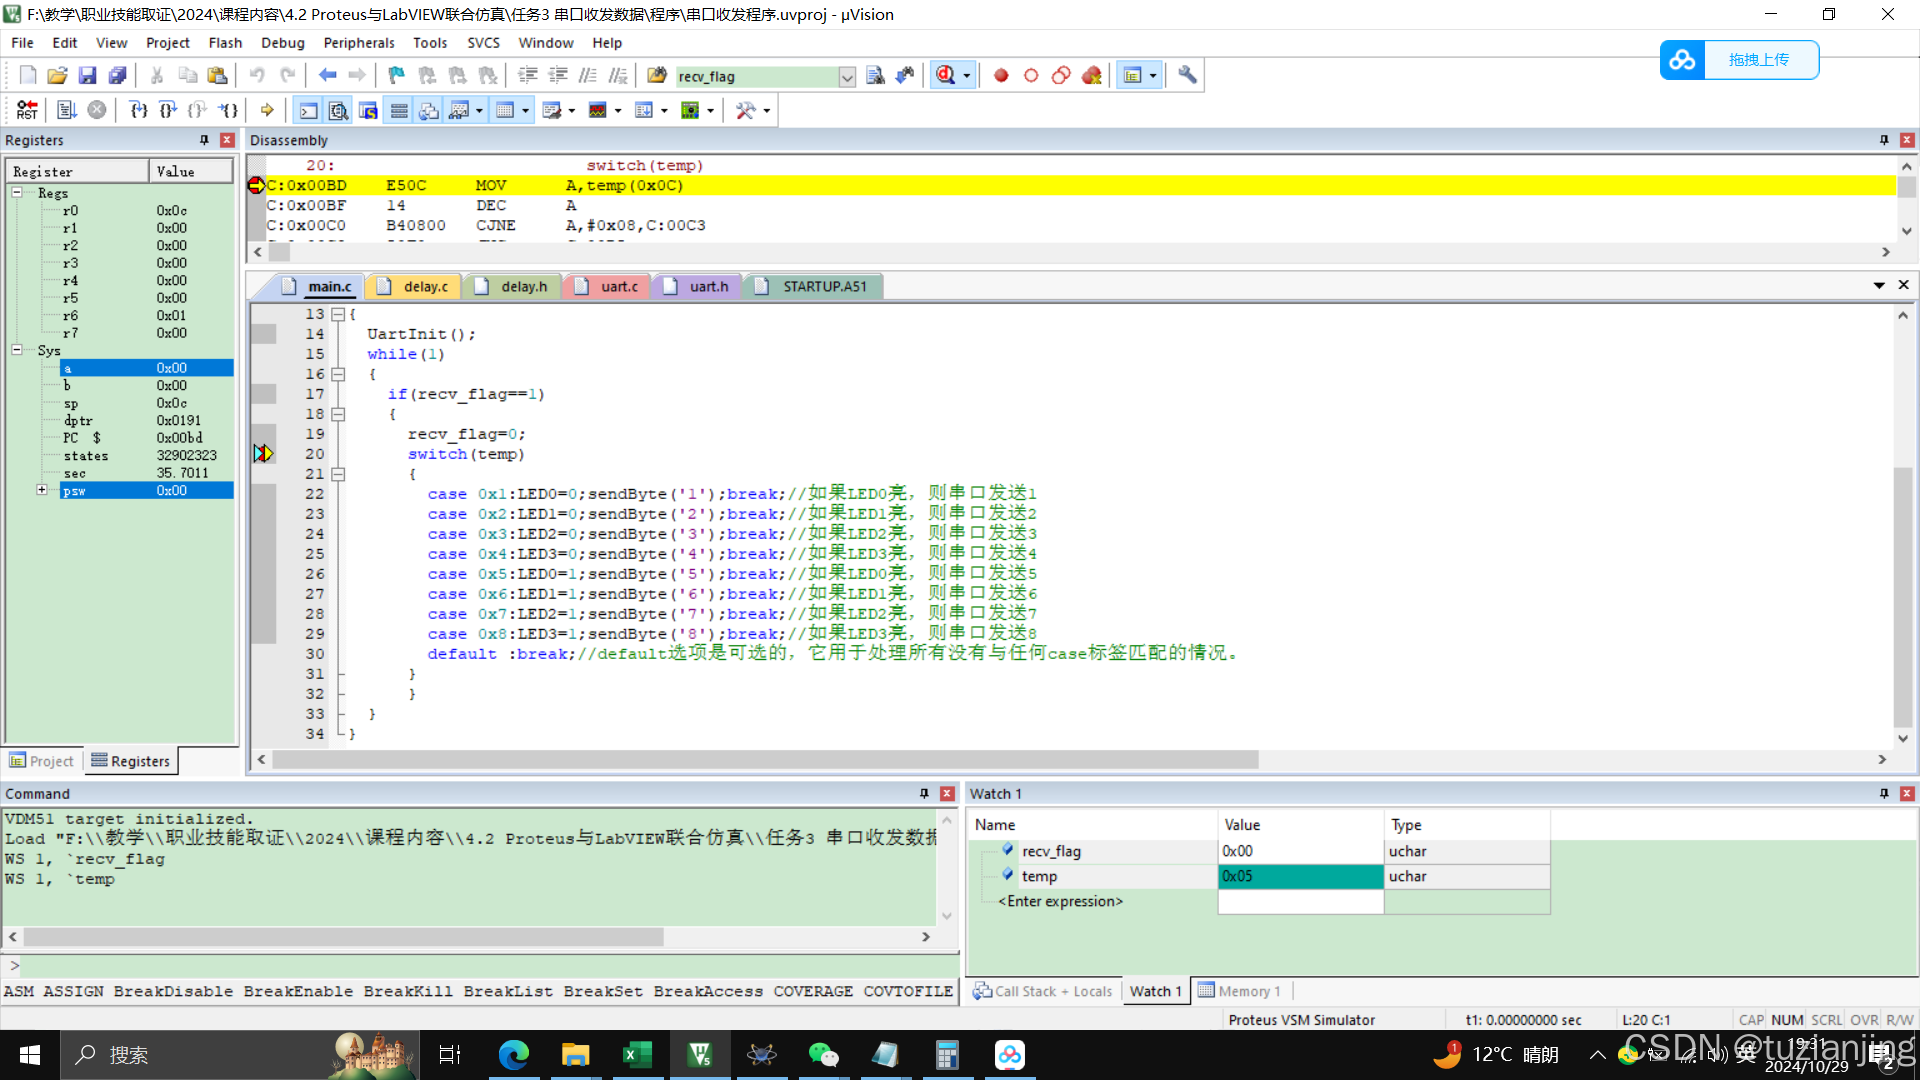Click the CPU Reset (RST) icon
Image resolution: width=1920 pixels, height=1080 pixels.
tap(27, 110)
